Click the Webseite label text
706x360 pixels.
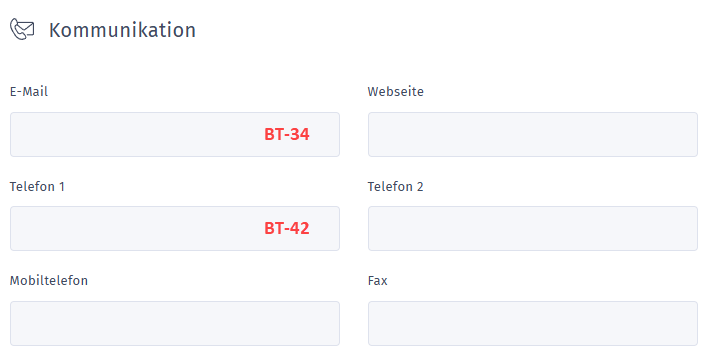(x=395, y=91)
